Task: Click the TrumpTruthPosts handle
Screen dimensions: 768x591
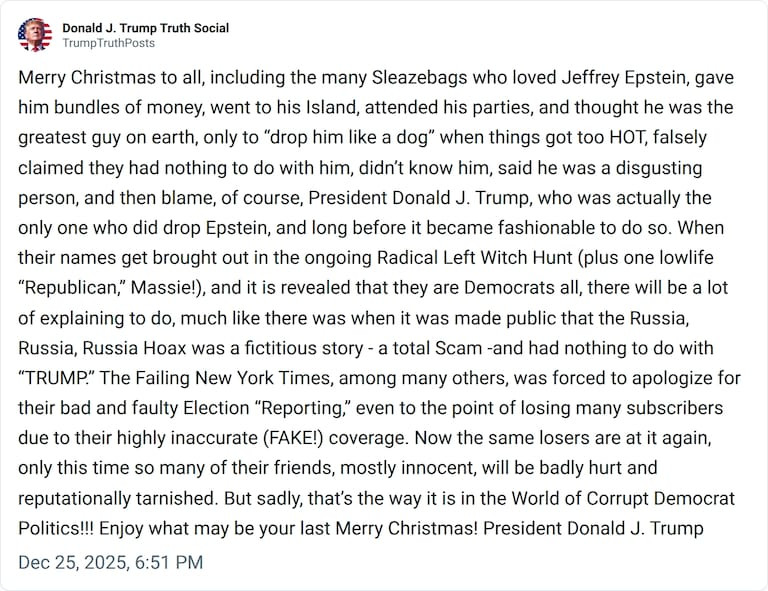Action: (x=108, y=44)
